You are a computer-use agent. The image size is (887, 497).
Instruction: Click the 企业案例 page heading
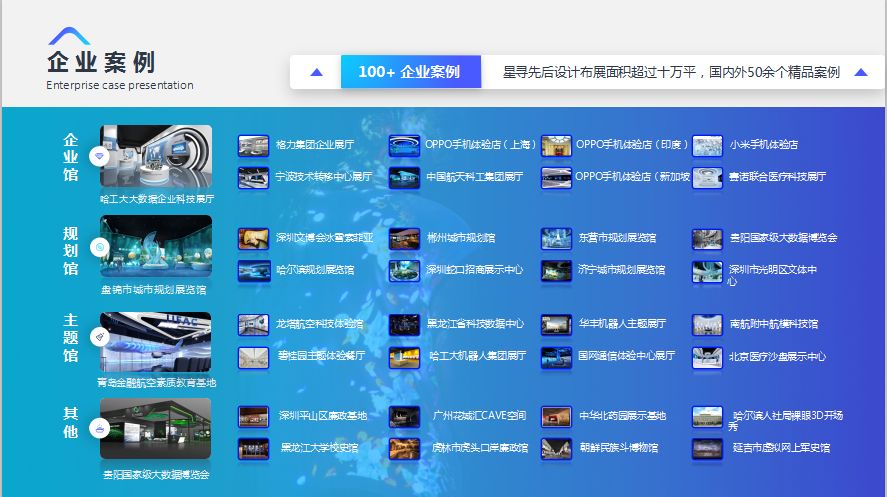pyautogui.click(x=101, y=62)
